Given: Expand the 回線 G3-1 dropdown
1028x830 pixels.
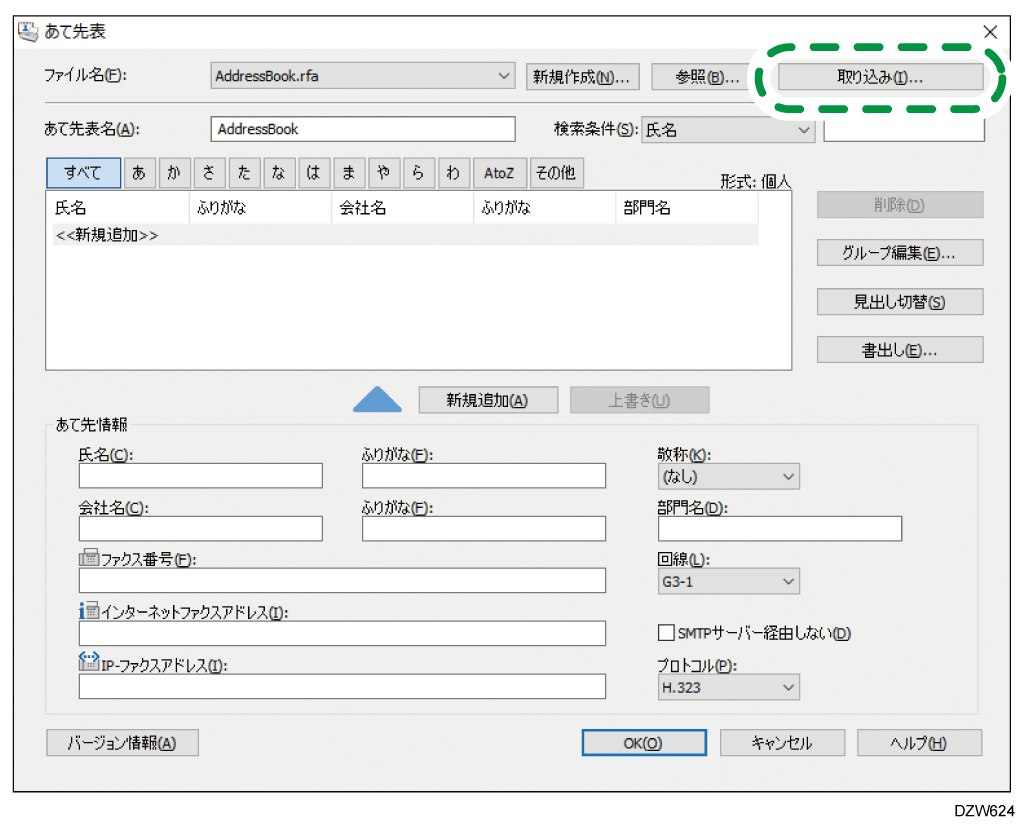Looking at the screenshot, I should (x=788, y=581).
